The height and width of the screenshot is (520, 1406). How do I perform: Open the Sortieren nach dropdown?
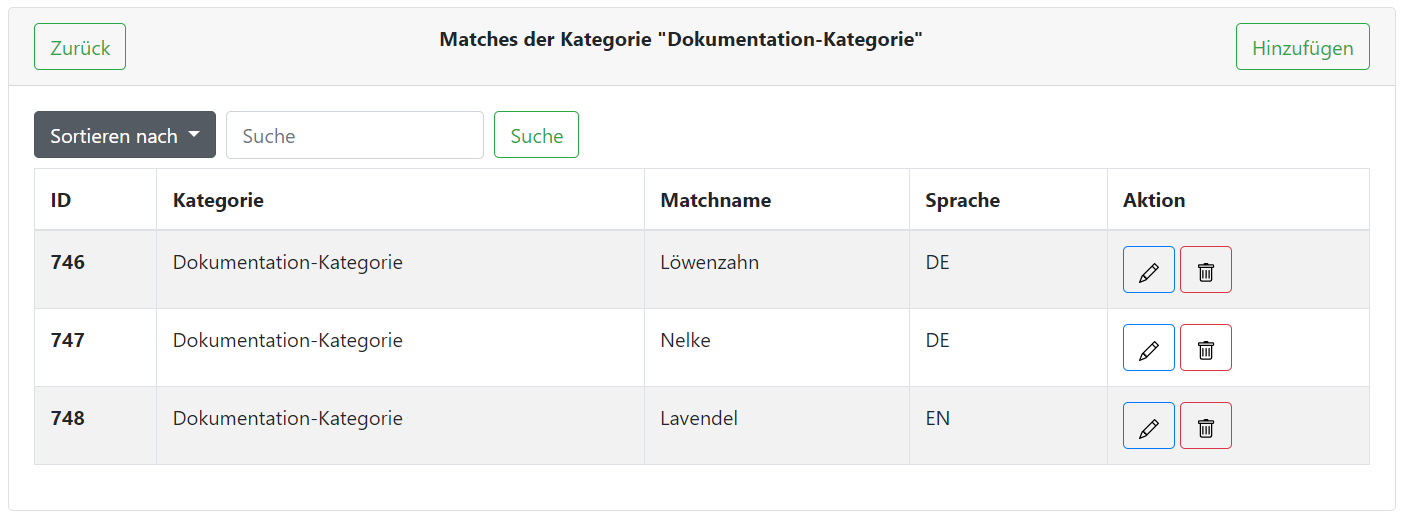[x=125, y=135]
